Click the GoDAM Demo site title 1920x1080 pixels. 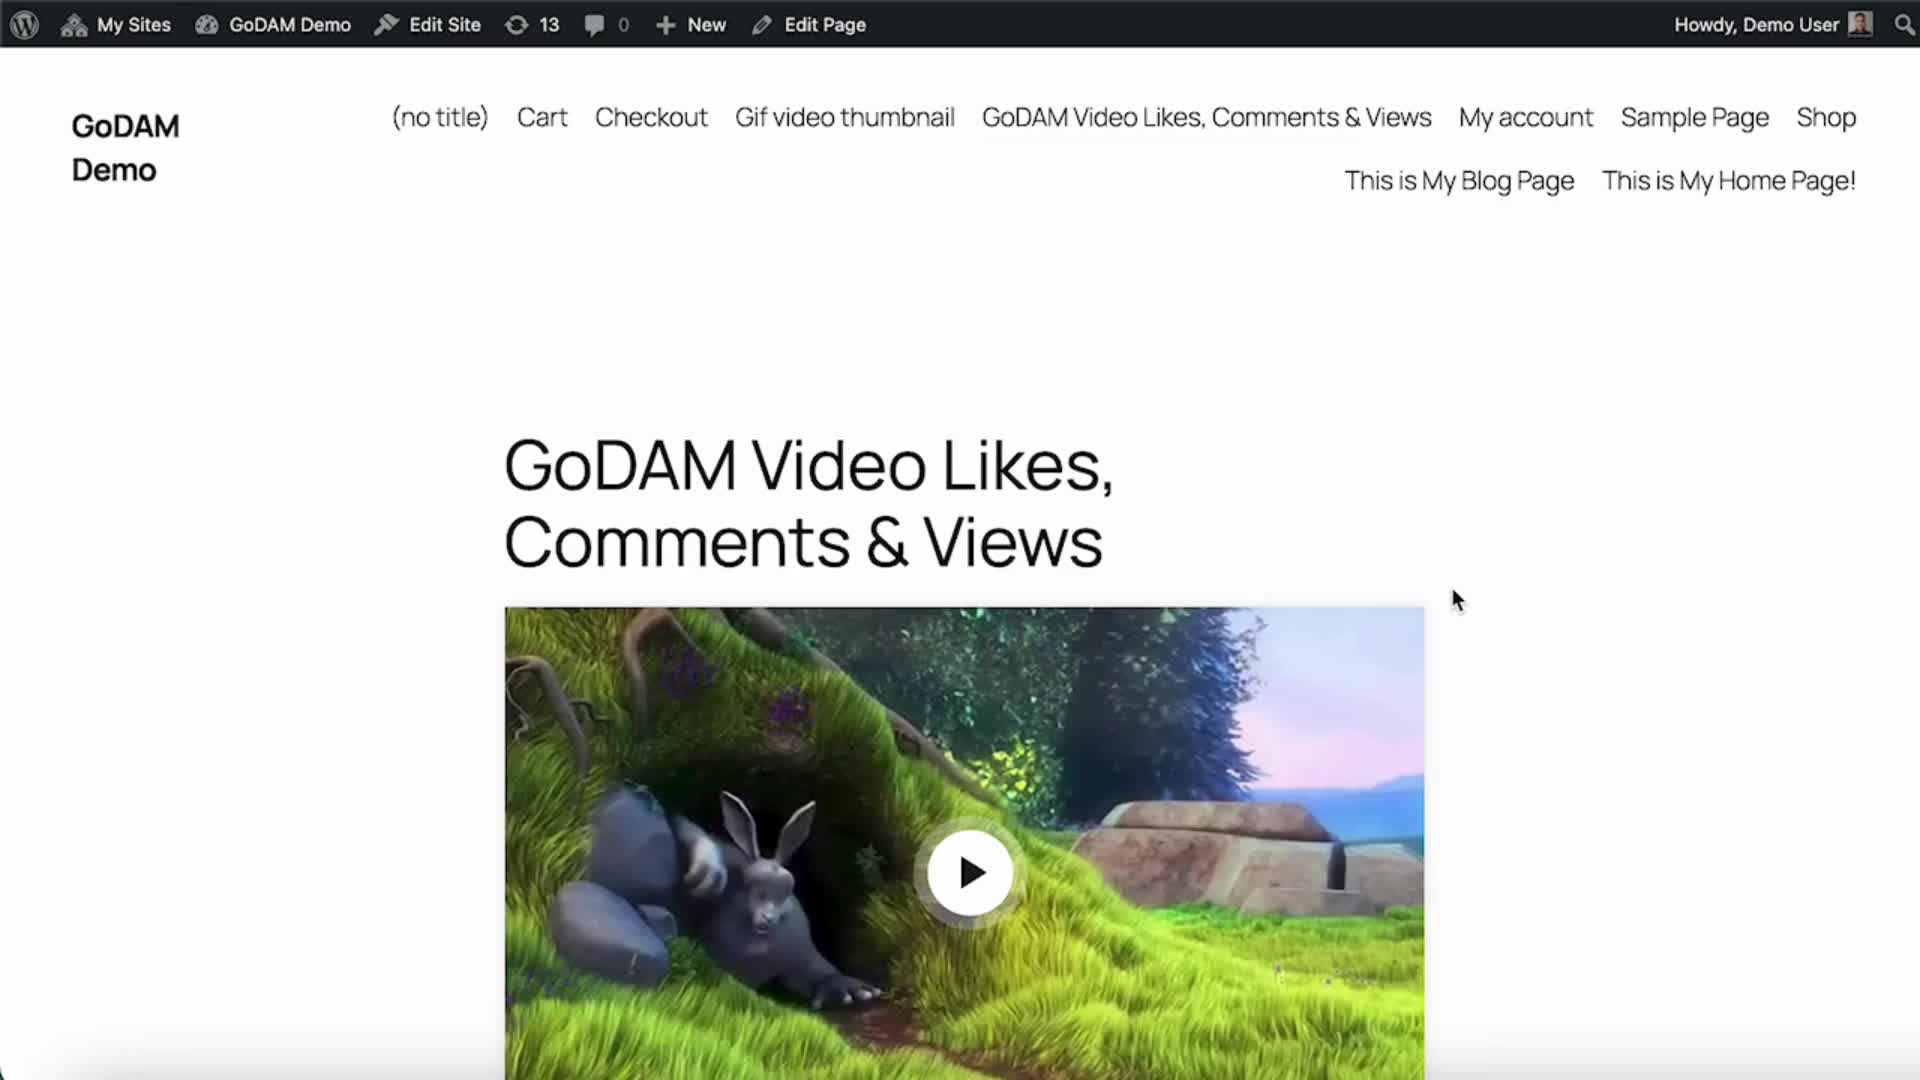(125, 146)
